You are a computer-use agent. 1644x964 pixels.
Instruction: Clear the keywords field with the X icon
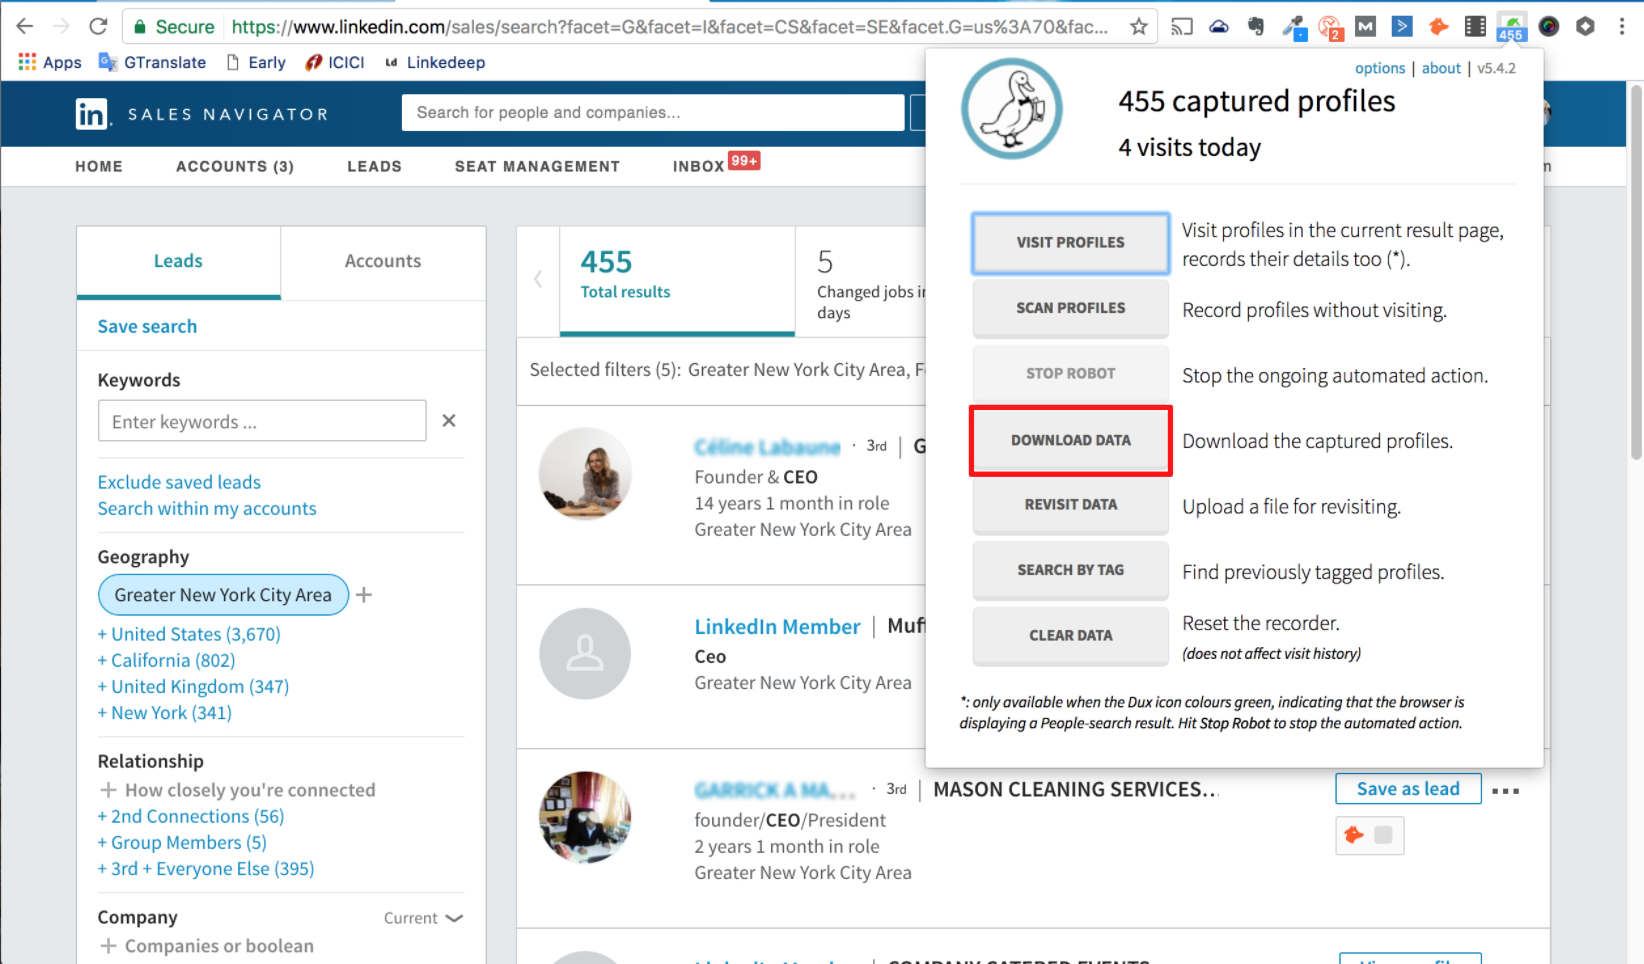(449, 421)
